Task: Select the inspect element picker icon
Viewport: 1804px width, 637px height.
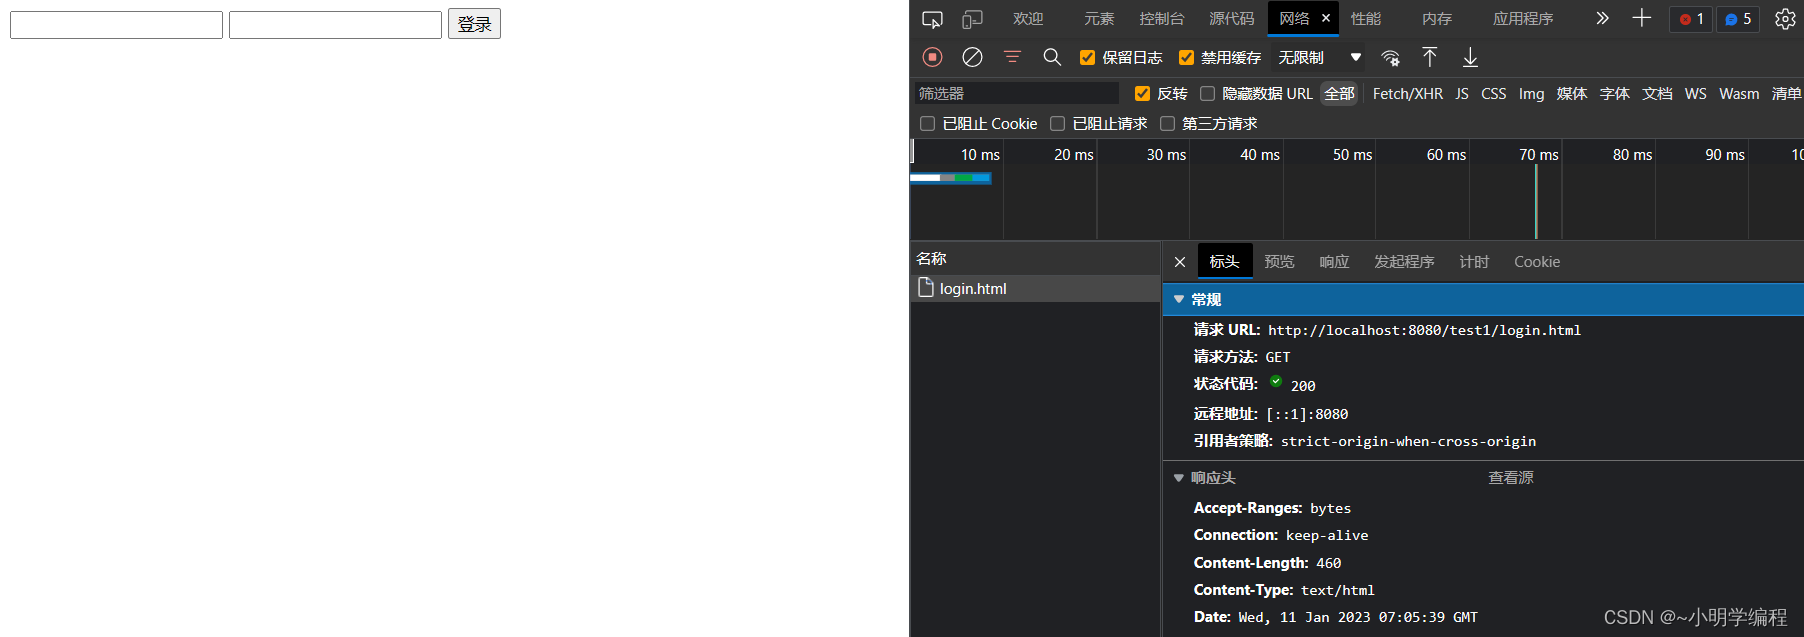Action: [932, 19]
